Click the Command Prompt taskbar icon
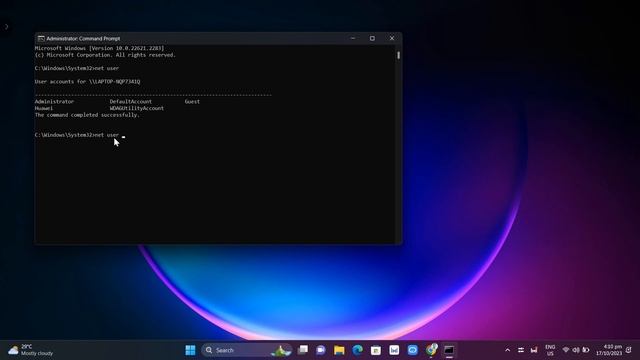Image resolution: width=640 pixels, height=360 pixels. click(449, 350)
